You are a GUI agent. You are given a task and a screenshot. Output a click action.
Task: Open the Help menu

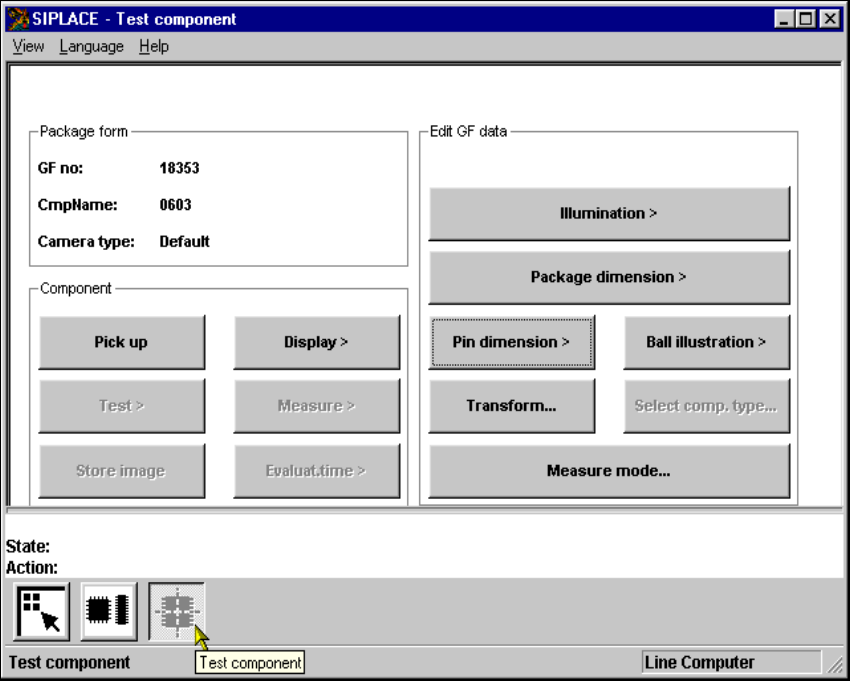(154, 47)
